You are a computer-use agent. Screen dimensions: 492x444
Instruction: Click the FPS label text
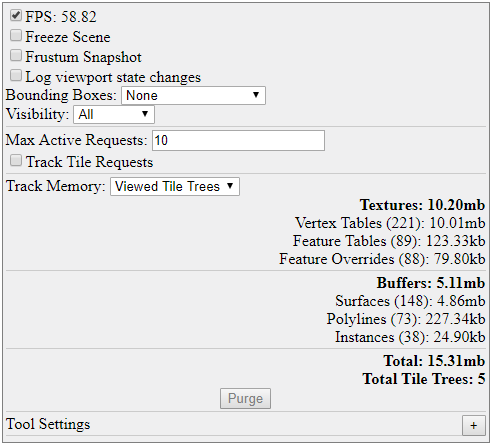(61, 17)
